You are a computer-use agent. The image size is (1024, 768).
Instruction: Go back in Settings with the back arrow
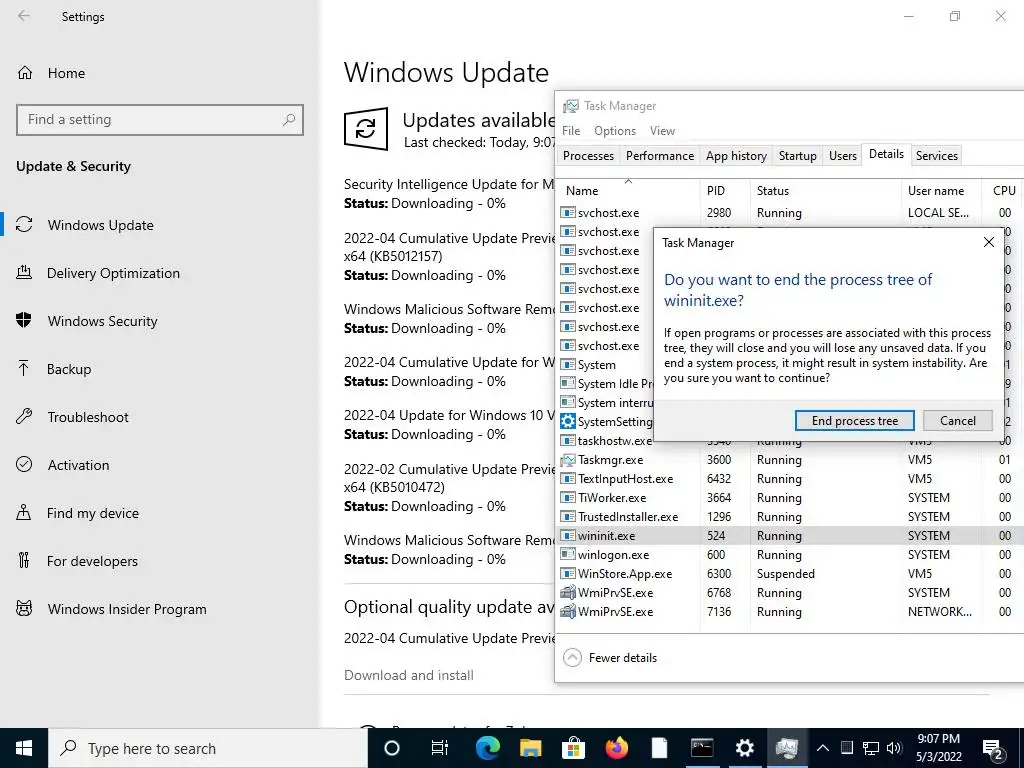click(x=24, y=16)
